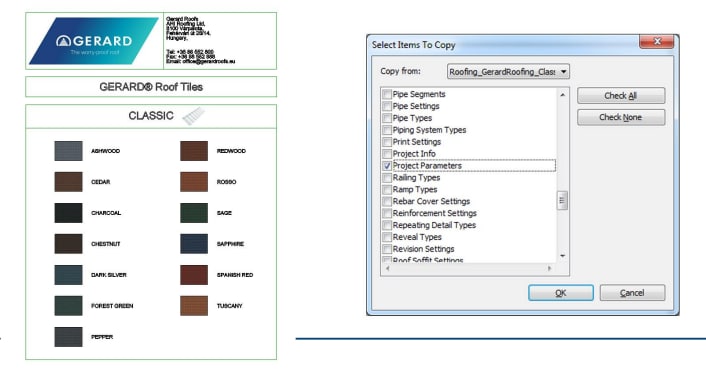The image size is (706, 391).
Task: Enable the Revision Settings checkbox
Action: 387,249
